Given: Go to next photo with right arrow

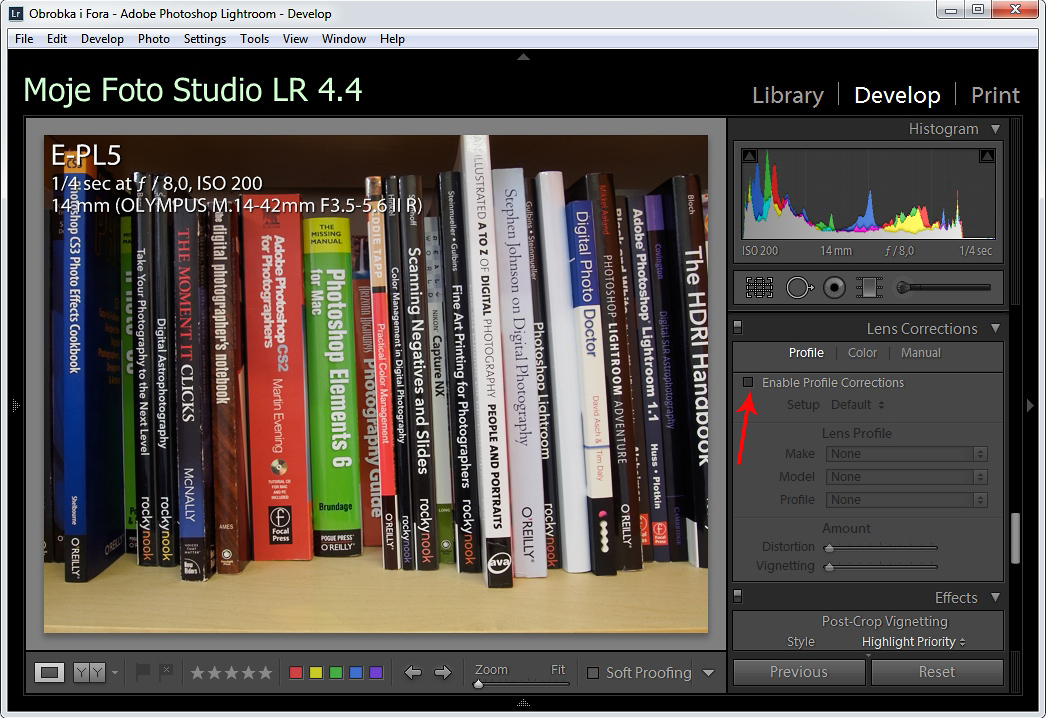Looking at the screenshot, I should click(443, 673).
